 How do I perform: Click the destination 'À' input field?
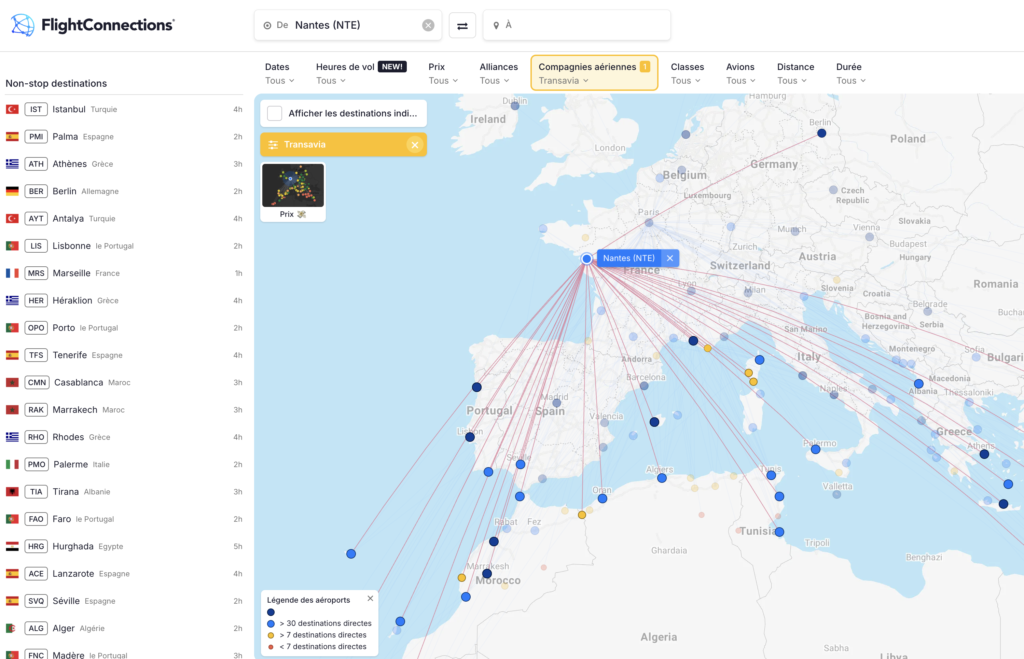[577, 25]
